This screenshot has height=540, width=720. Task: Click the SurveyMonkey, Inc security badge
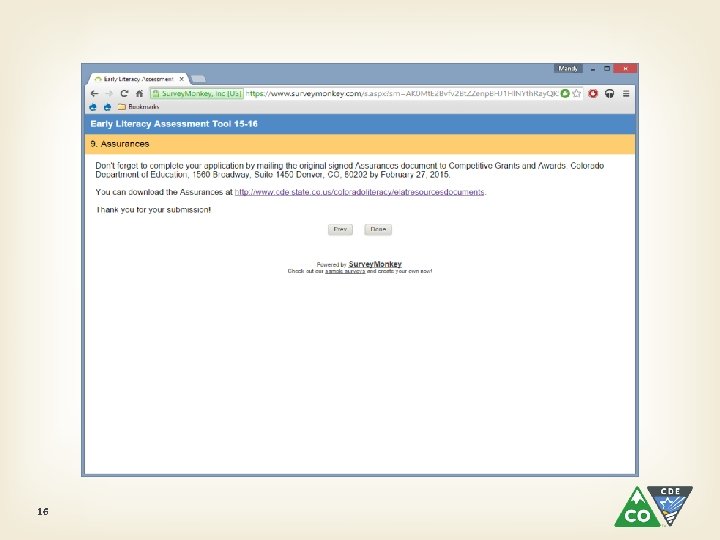tap(197, 94)
